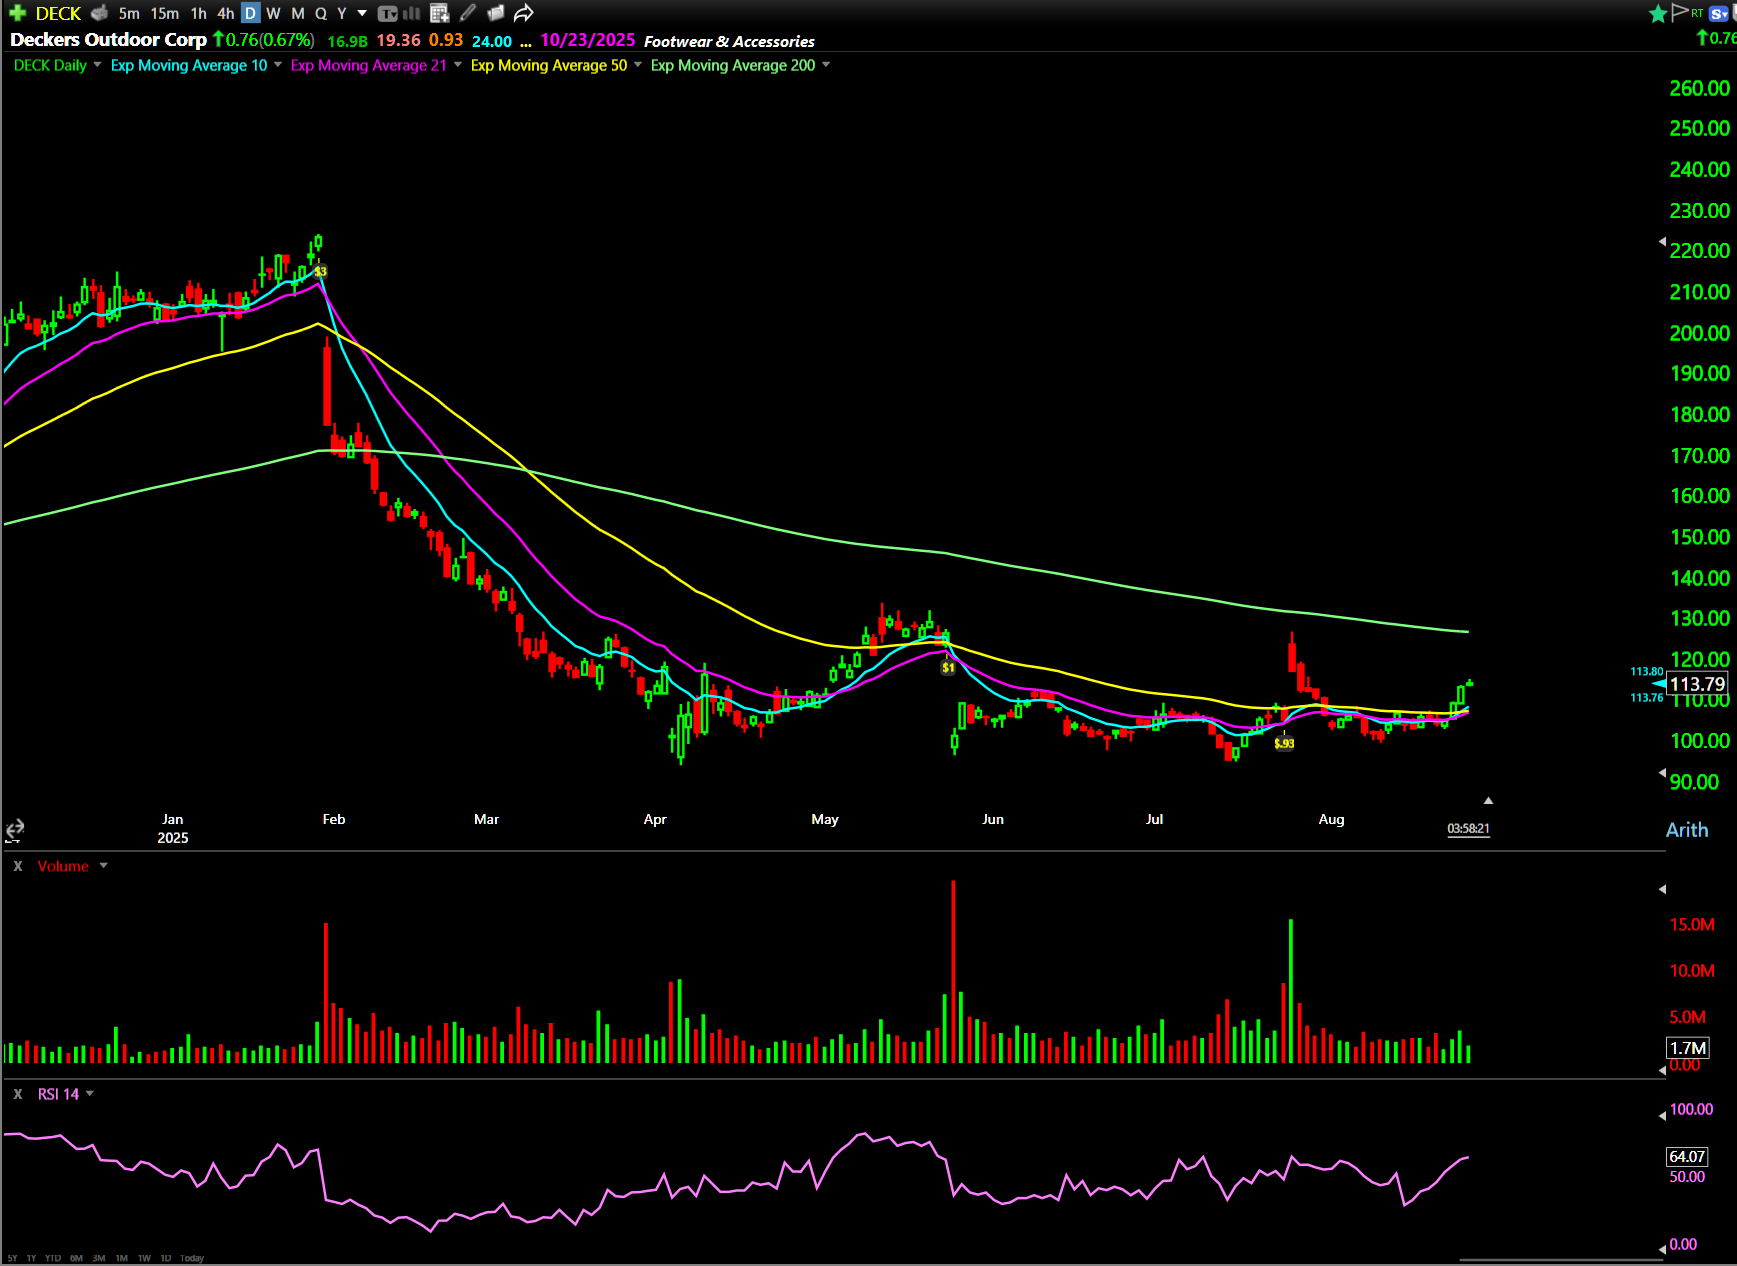The height and width of the screenshot is (1266, 1737).
Task: Toggle the Arith scale mode
Action: coord(1687,830)
